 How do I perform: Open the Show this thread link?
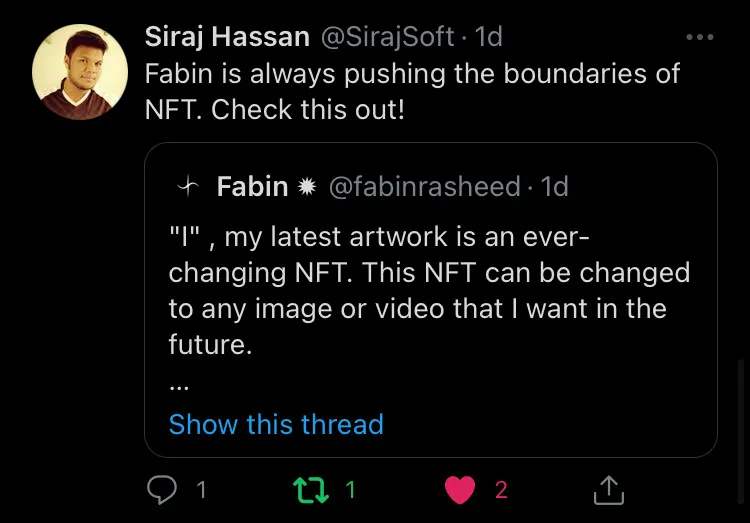click(276, 424)
